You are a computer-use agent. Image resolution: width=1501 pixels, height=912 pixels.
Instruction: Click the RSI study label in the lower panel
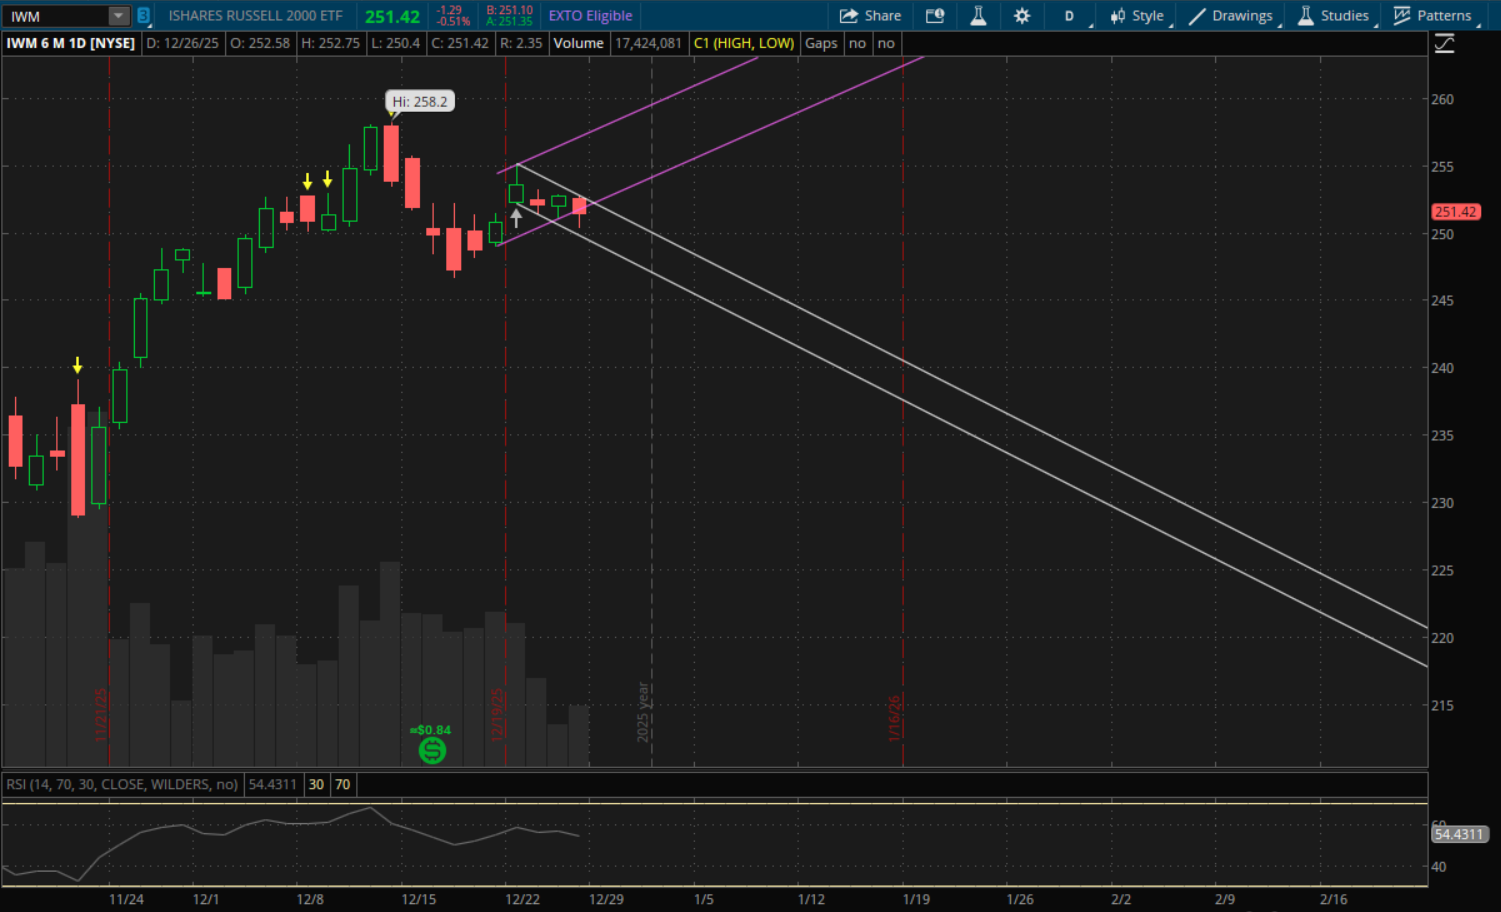122,784
